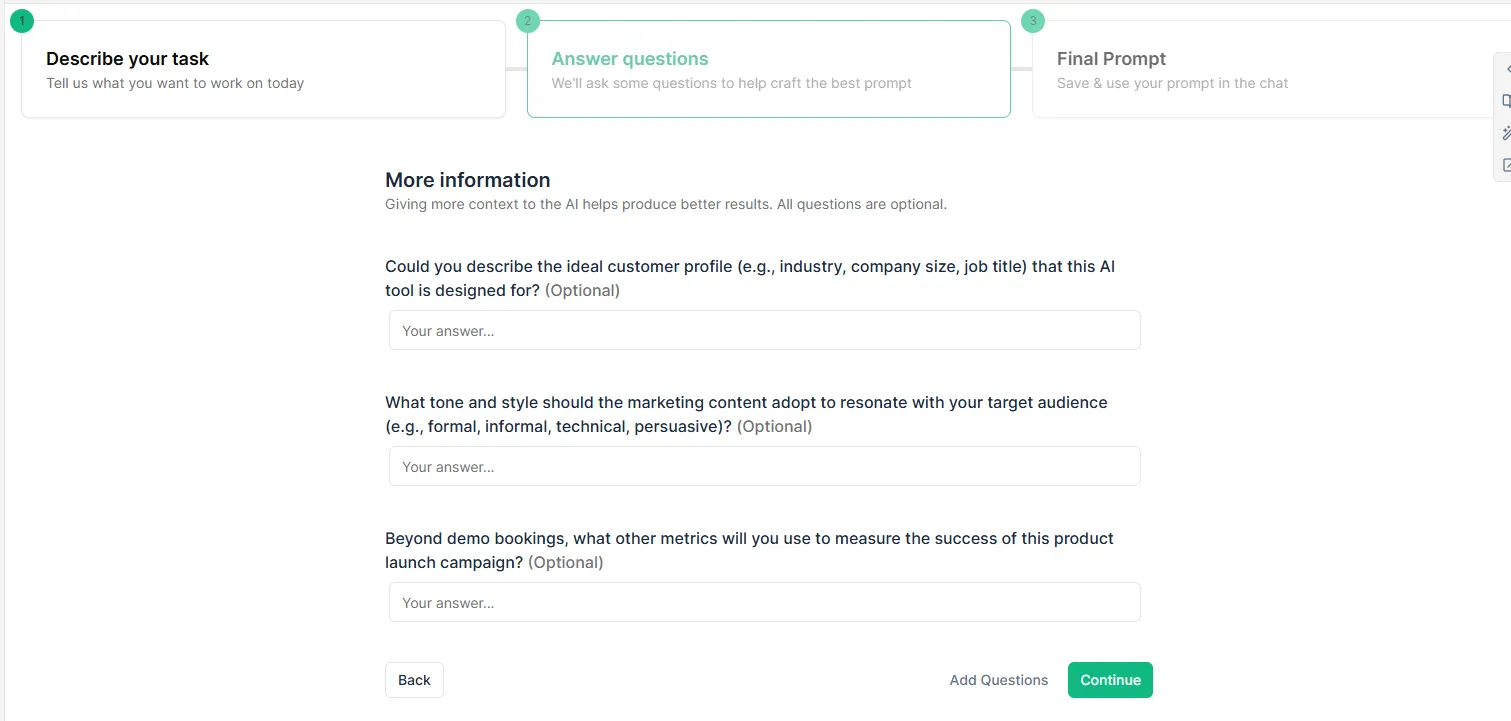Click the magic wand icon in side panel

1506,133
